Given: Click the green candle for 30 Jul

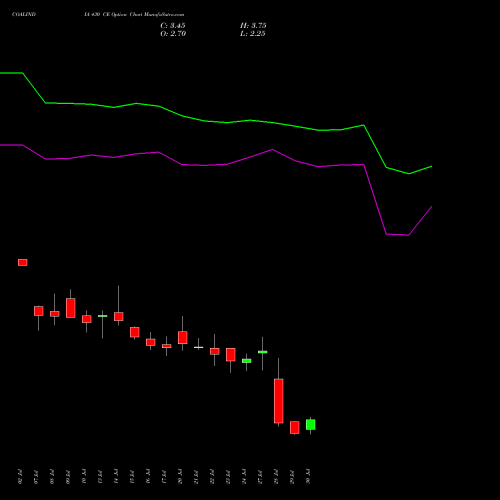Looking at the screenshot, I should pyautogui.click(x=311, y=425).
